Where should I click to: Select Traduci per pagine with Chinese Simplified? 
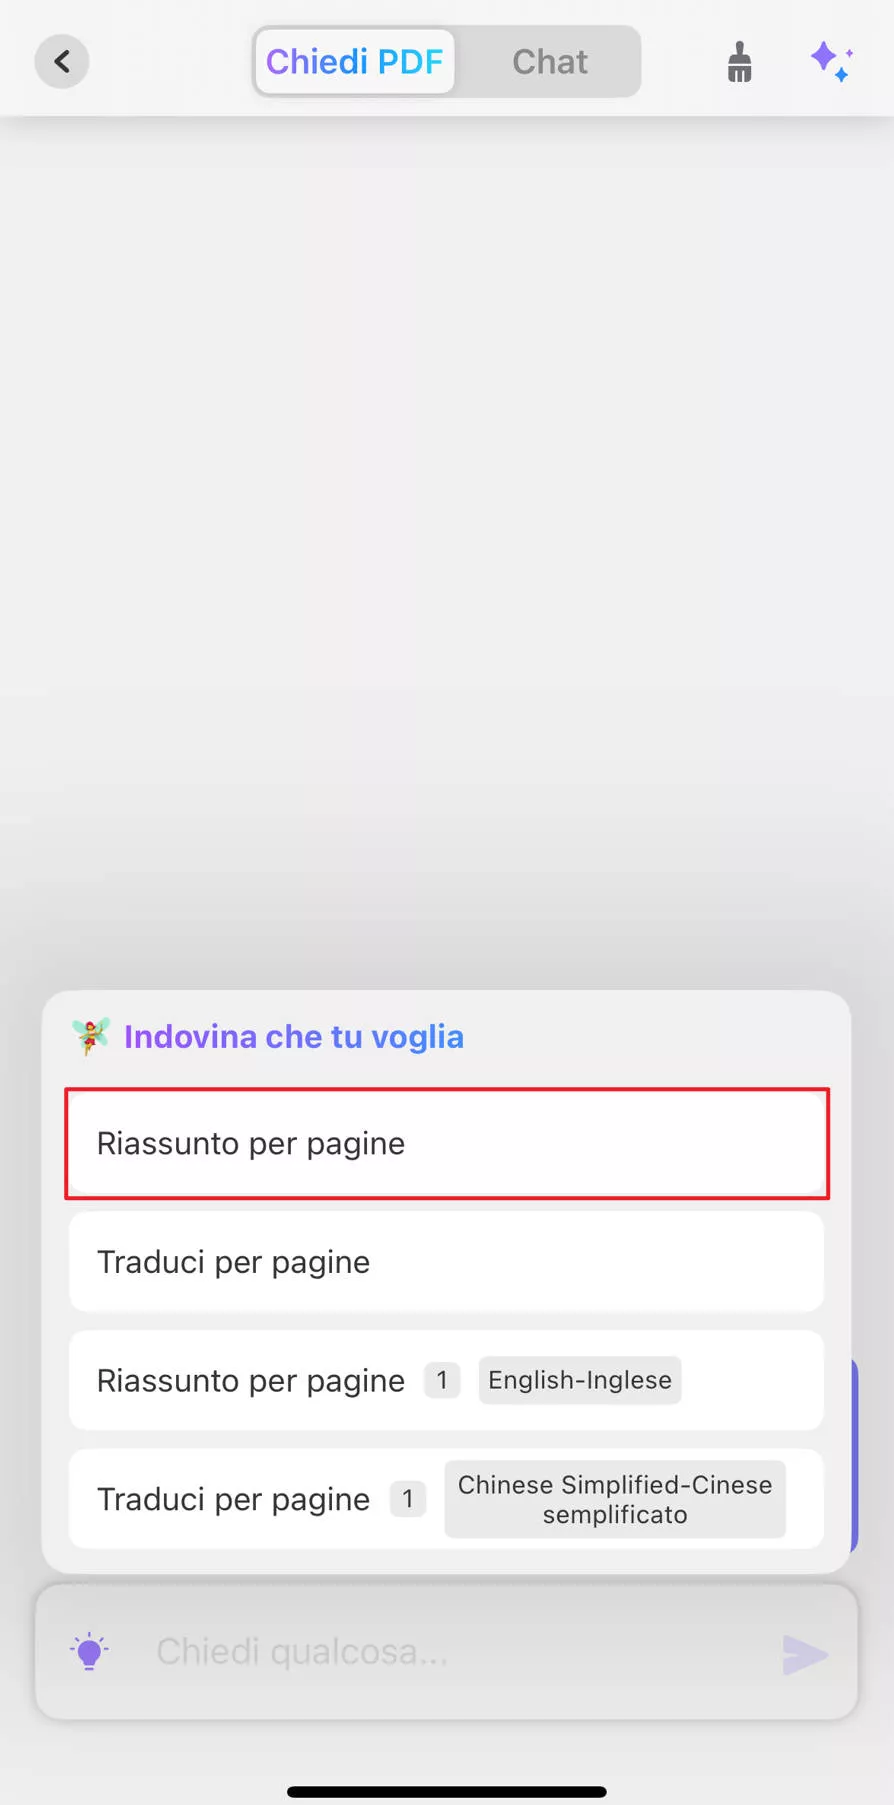tap(447, 1499)
